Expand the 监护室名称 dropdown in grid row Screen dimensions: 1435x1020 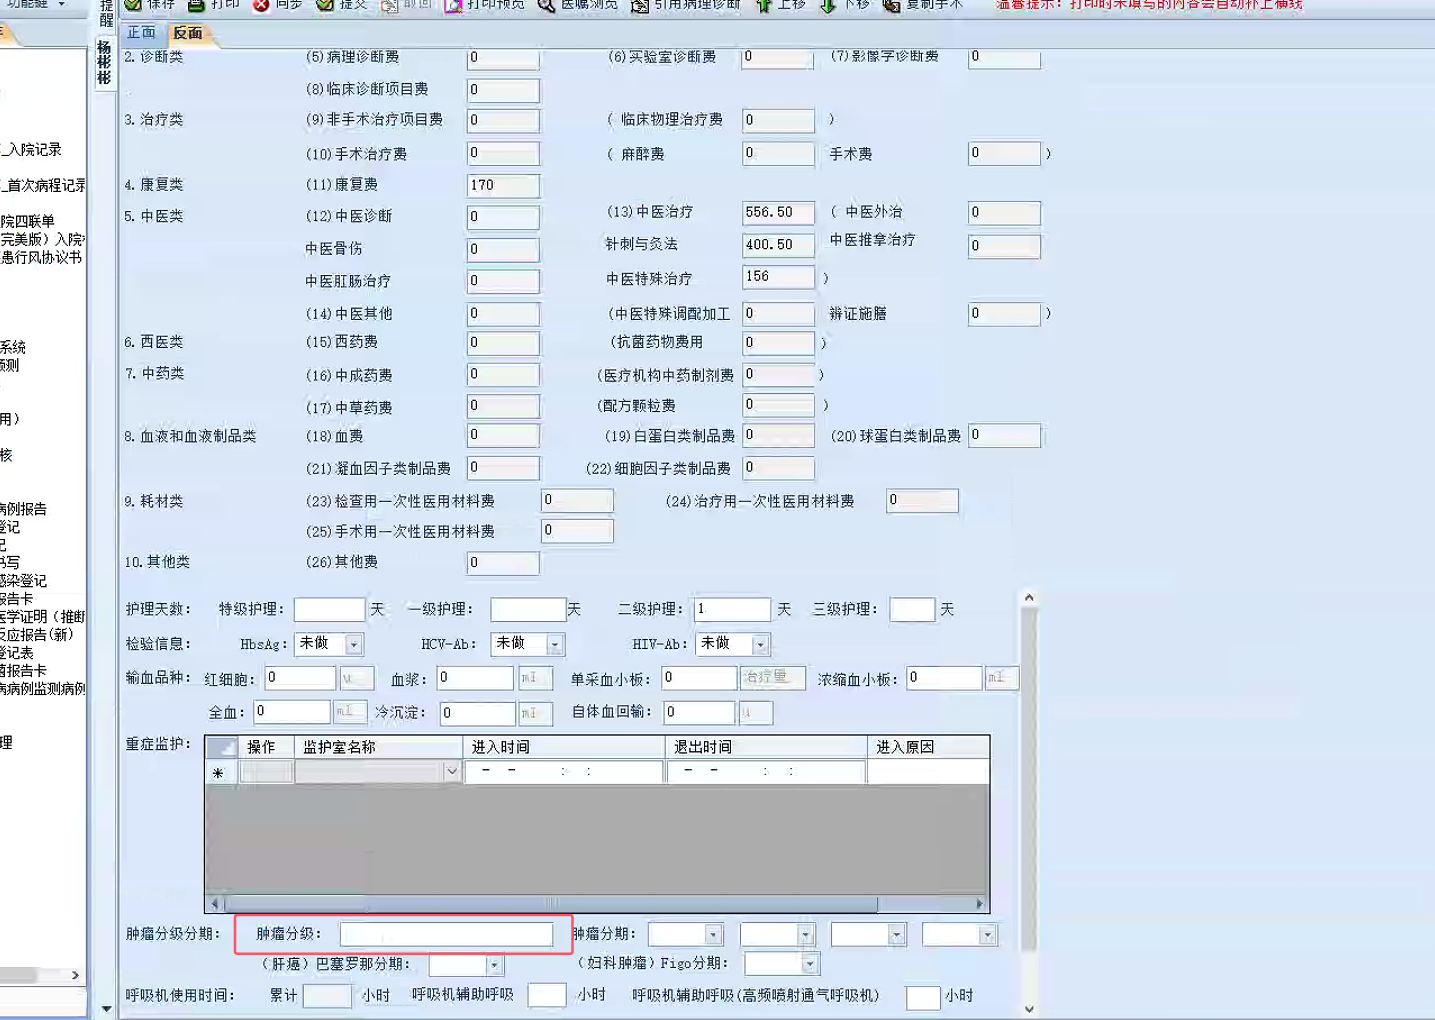pos(451,772)
